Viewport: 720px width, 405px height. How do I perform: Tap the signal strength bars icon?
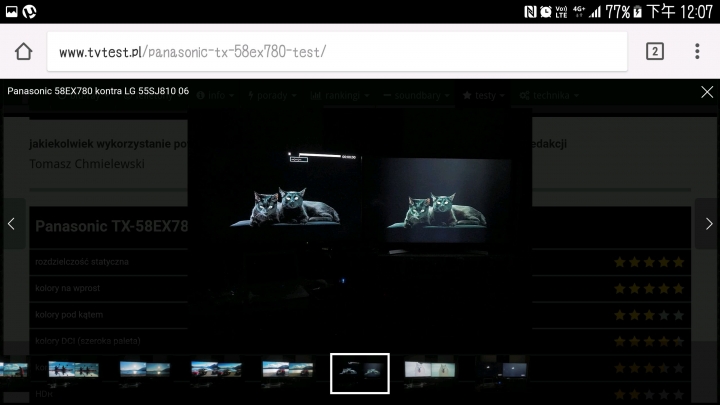click(x=595, y=11)
